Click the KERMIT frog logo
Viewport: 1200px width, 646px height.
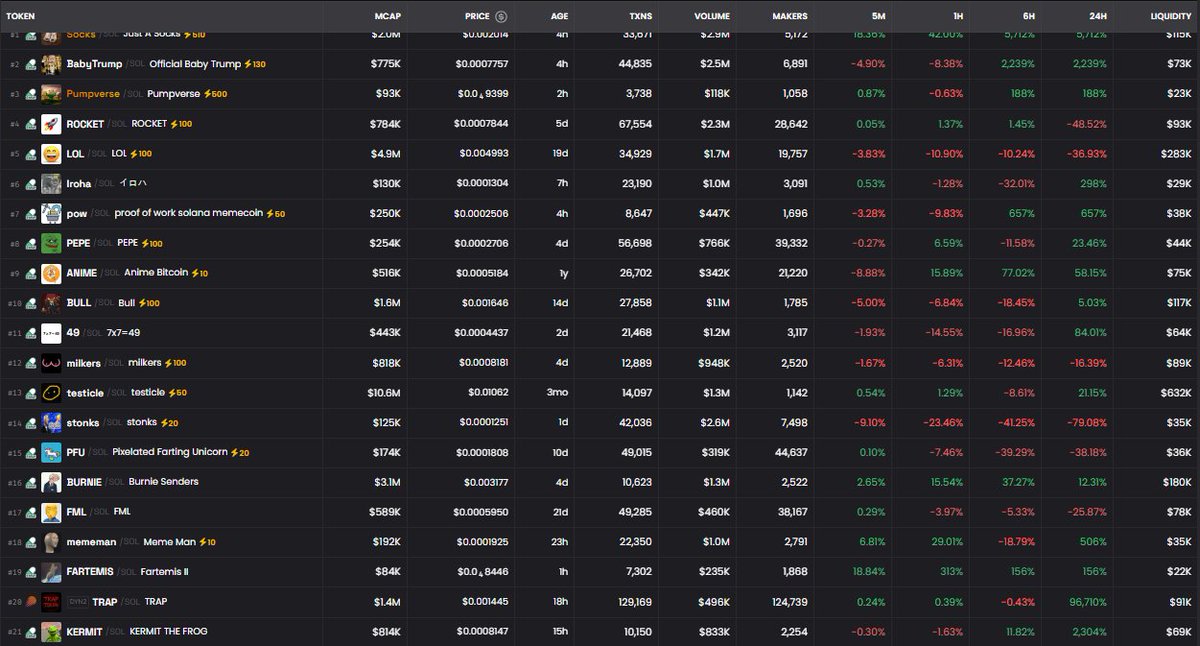click(x=51, y=632)
